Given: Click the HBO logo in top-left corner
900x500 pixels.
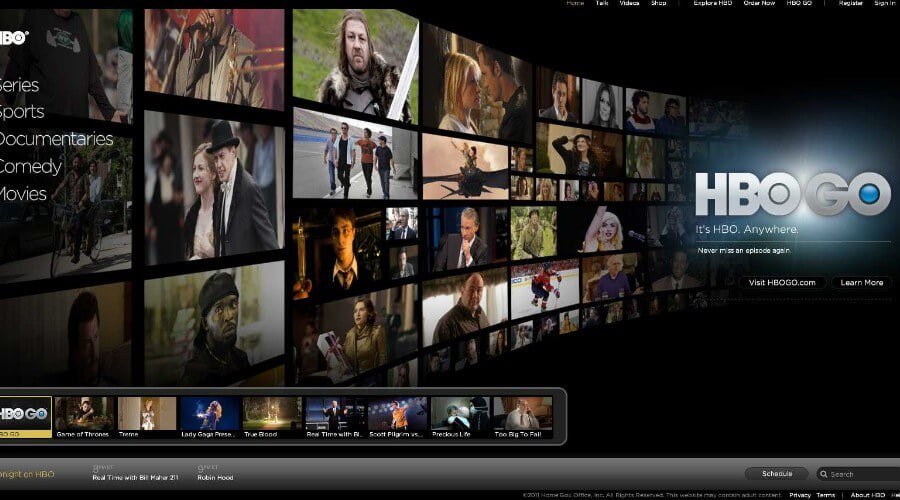Looking at the screenshot, I should (14, 38).
